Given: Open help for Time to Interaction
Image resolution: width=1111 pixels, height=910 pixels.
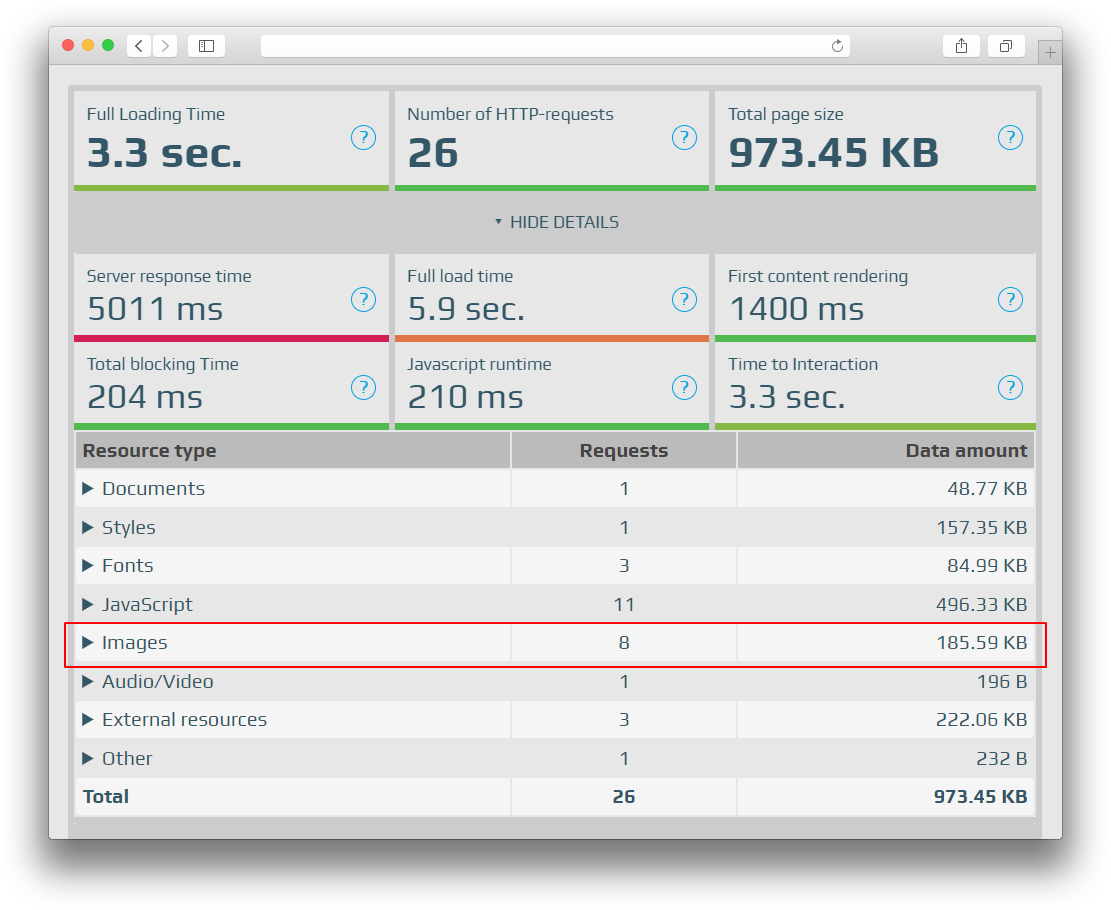Looking at the screenshot, I should tap(1010, 387).
